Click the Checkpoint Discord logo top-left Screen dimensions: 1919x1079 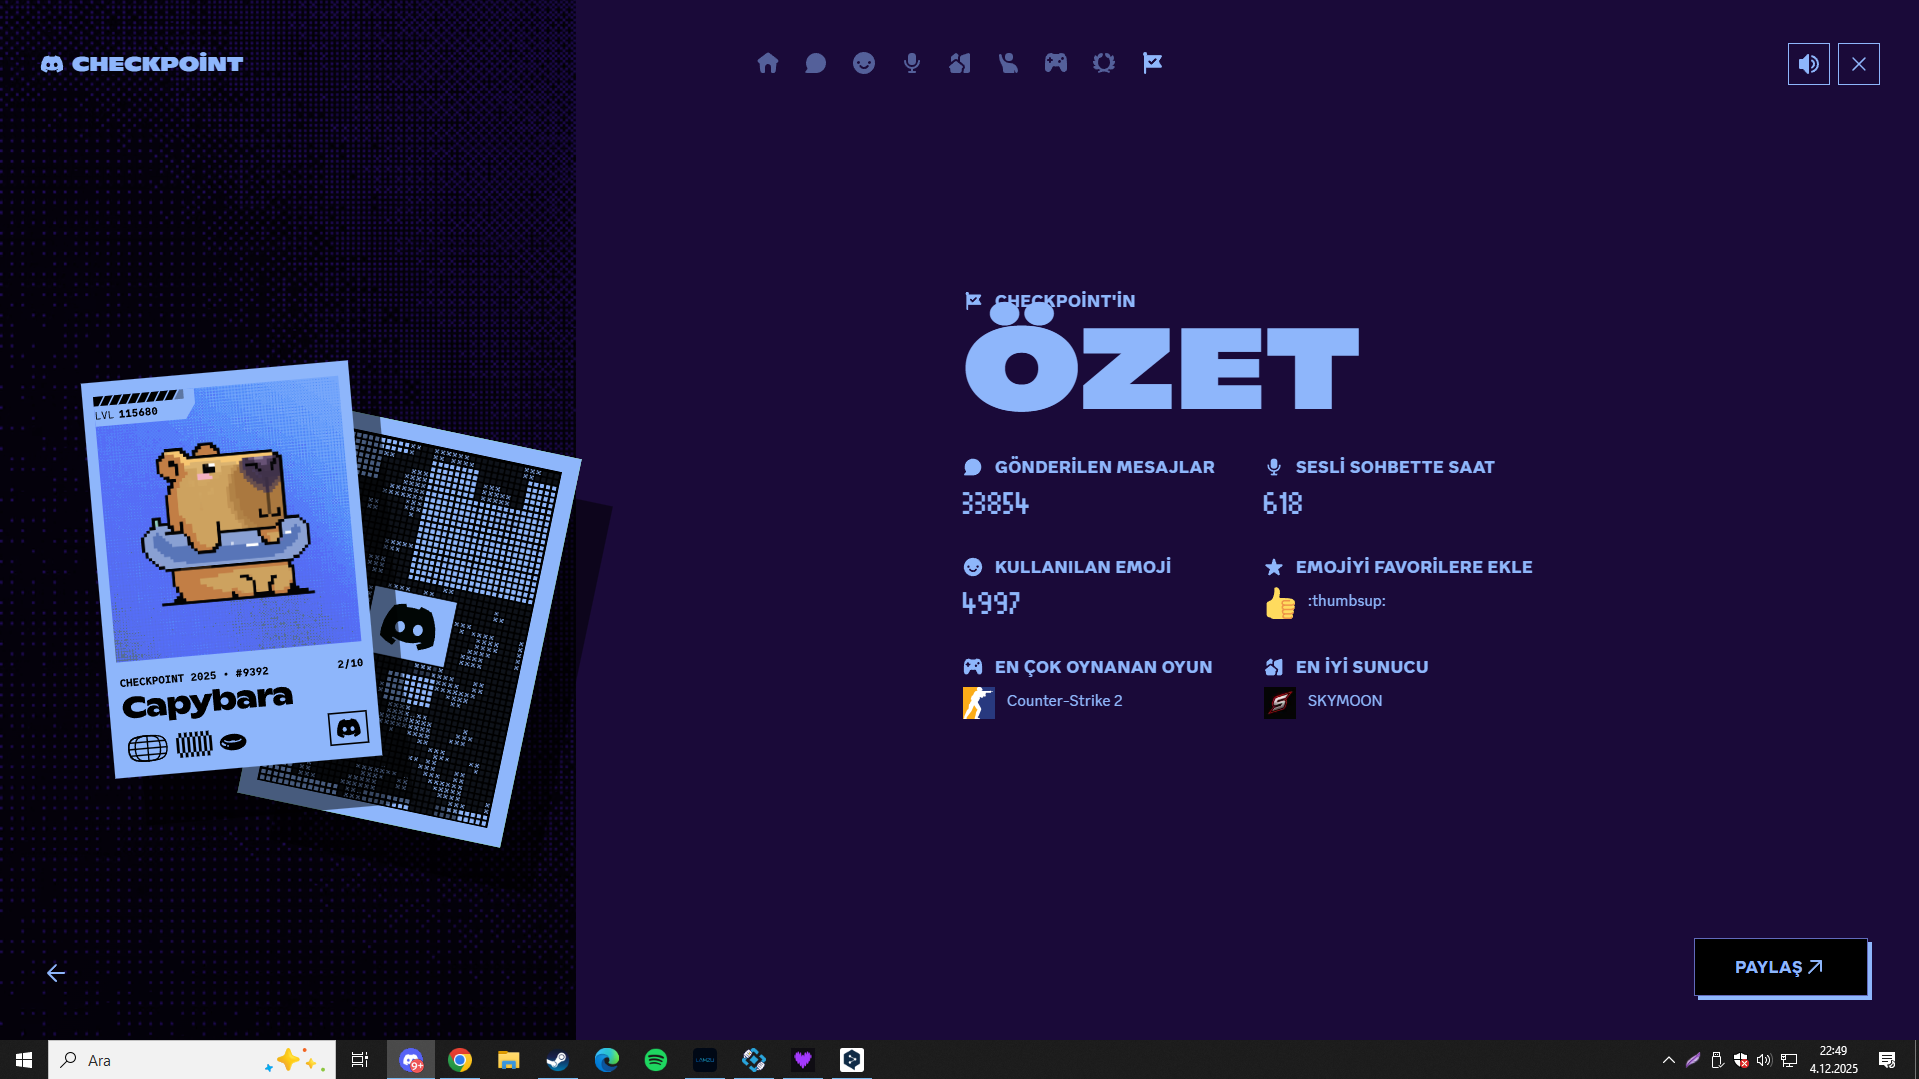[x=142, y=63]
